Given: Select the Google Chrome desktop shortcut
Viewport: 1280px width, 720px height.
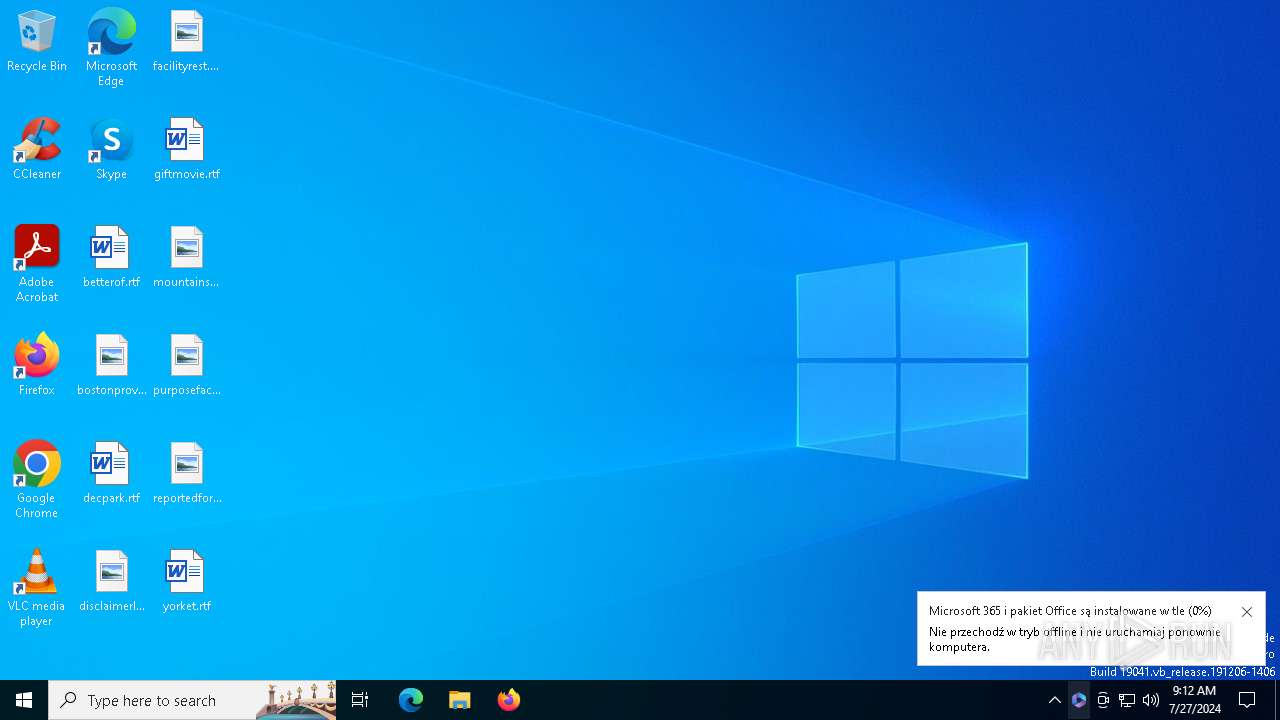Looking at the screenshot, I should (37, 480).
